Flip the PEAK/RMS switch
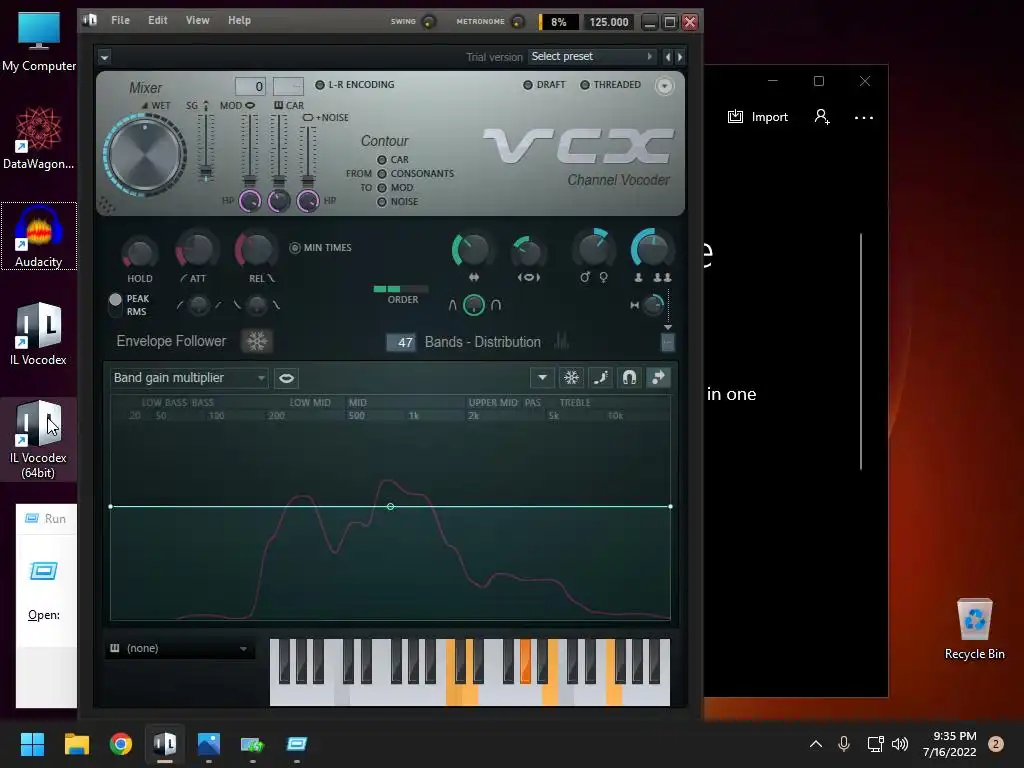The image size is (1024, 768). tap(115, 304)
